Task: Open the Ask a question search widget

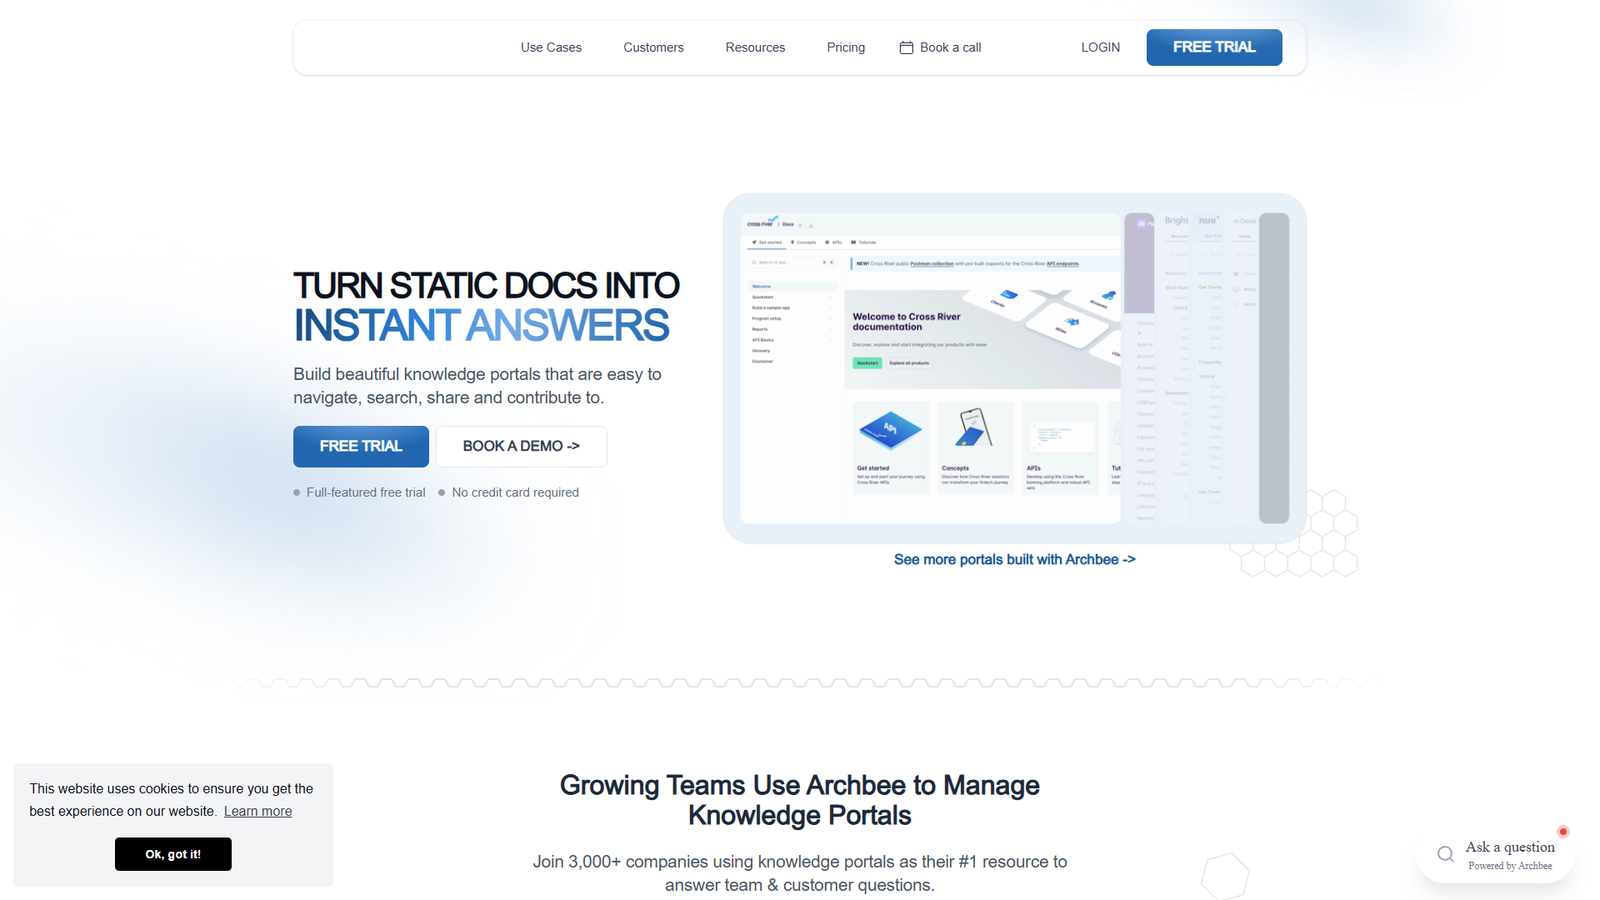Action: (x=1496, y=854)
